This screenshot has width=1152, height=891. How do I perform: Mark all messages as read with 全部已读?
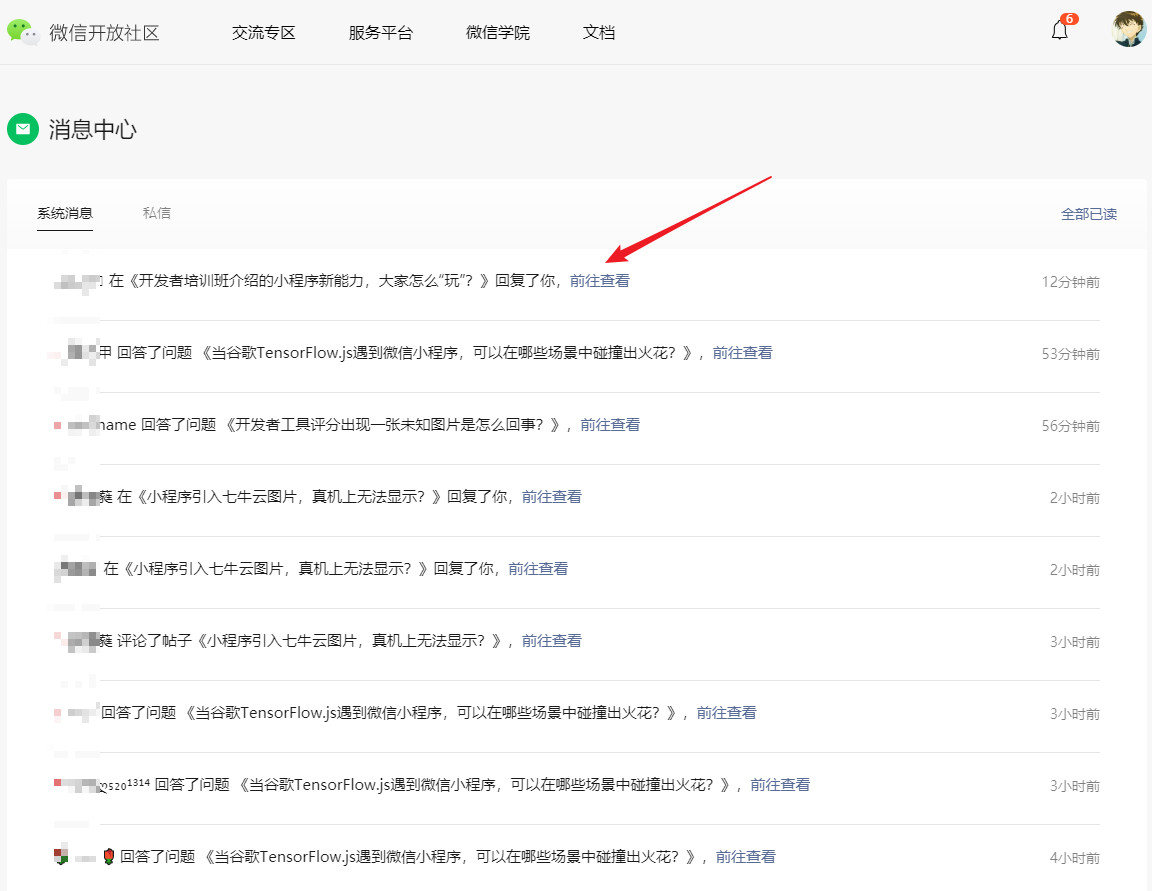point(1089,214)
